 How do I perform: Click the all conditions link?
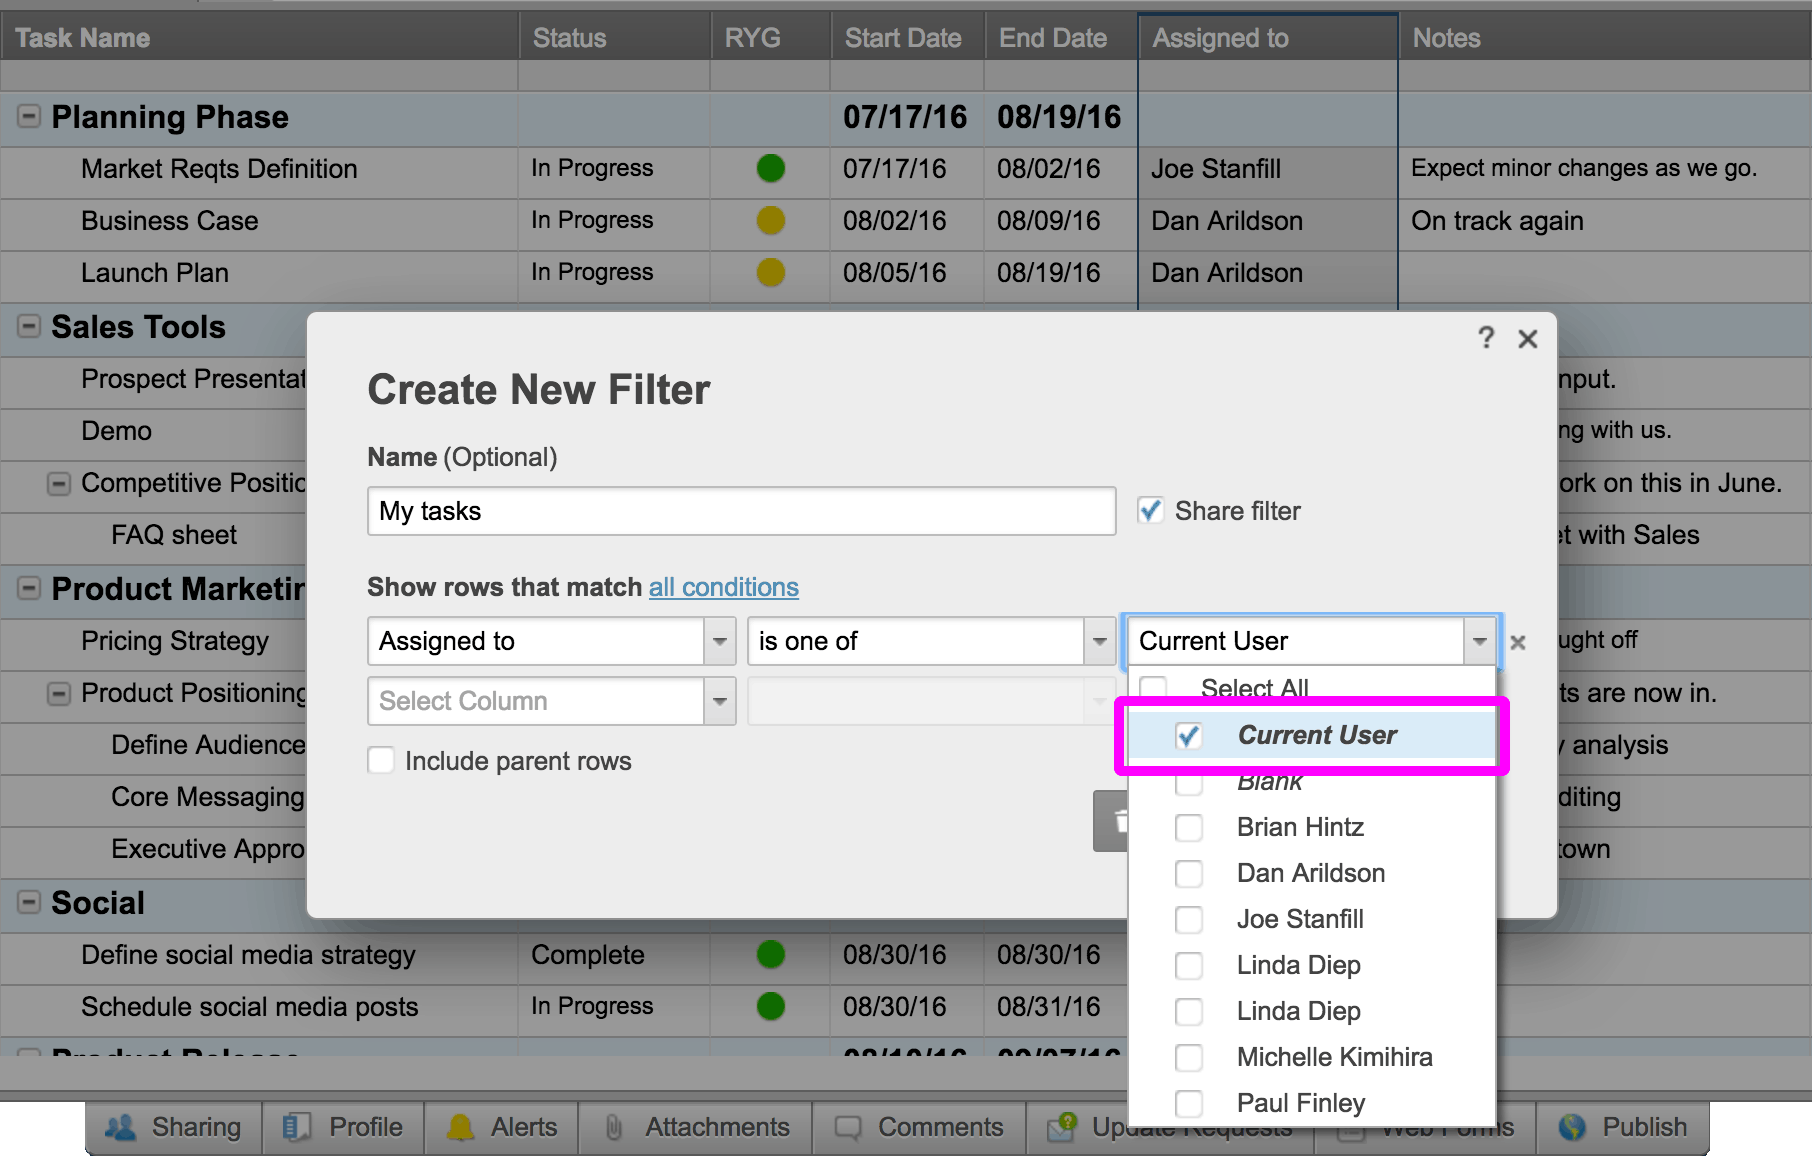723,587
